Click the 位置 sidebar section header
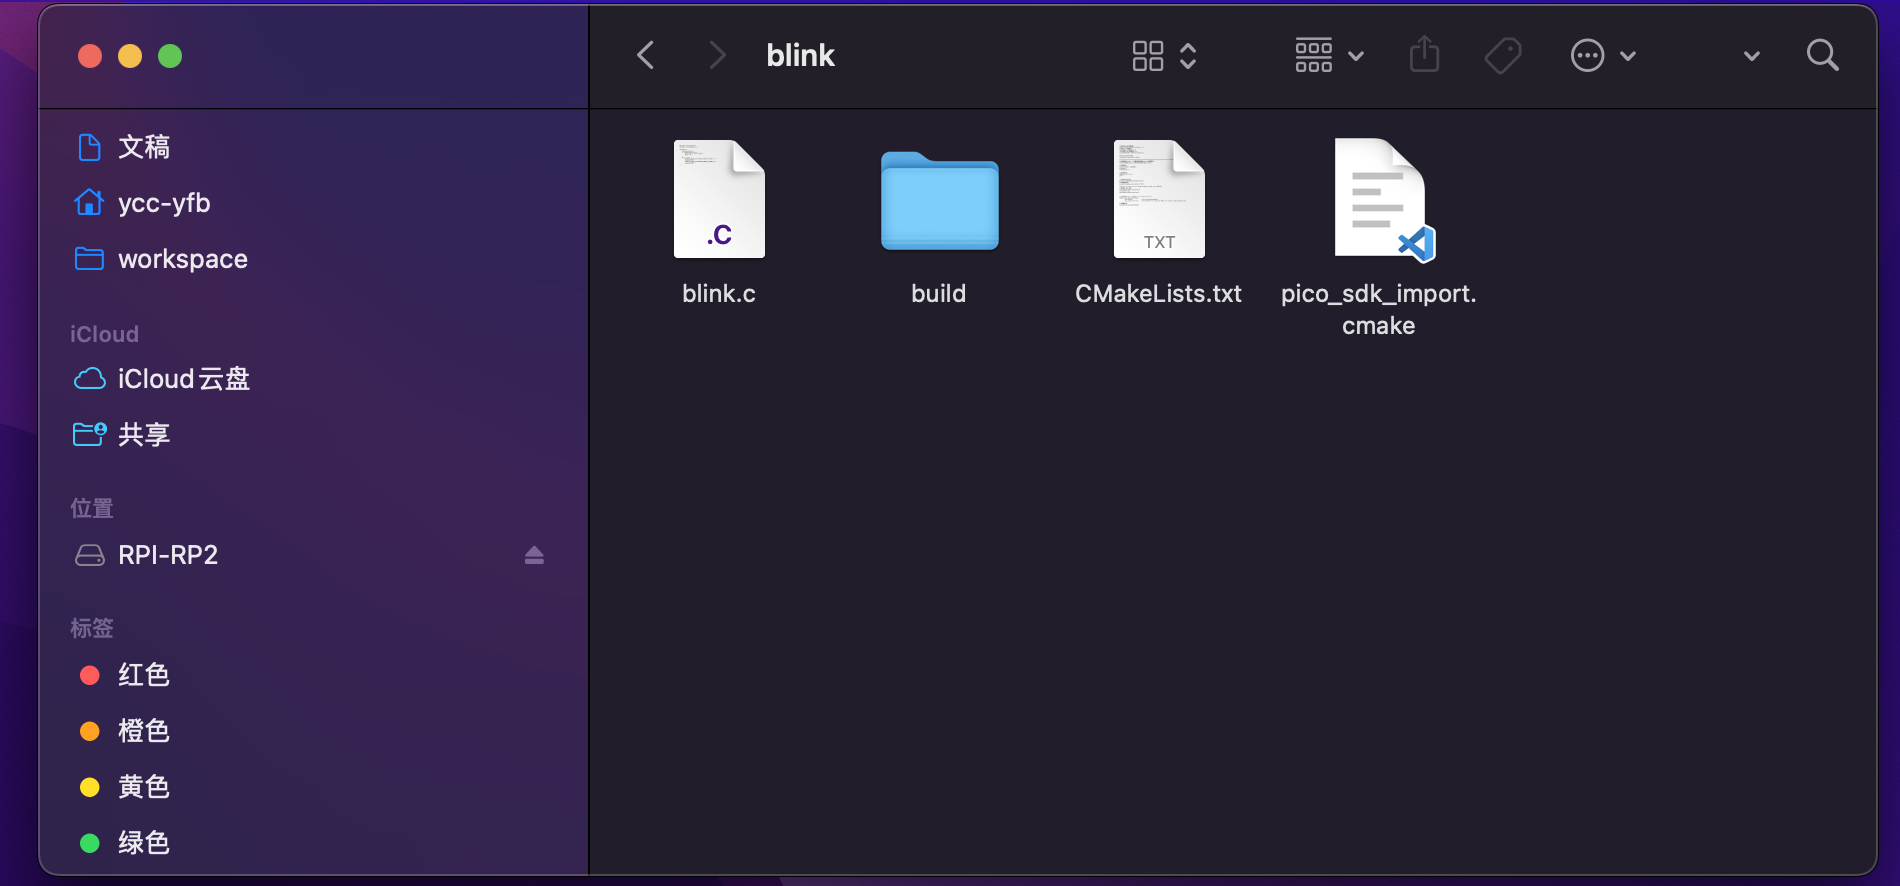The image size is (1900, 886). (91, 508)
